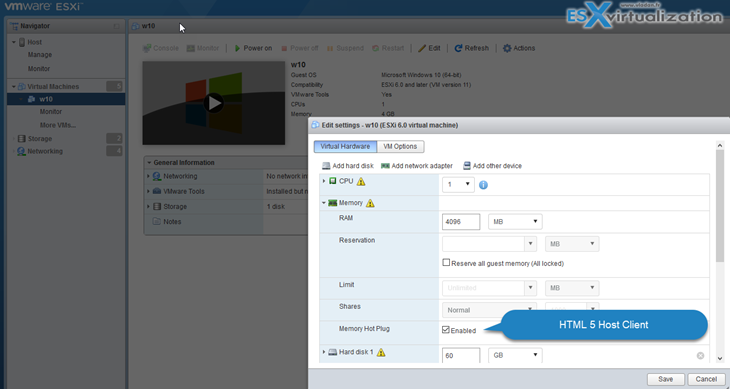Image resolution: width=730 pixels, height=389 pixels.
Task: Switch to the VM Options tab
Action: [x=400, y=147]
